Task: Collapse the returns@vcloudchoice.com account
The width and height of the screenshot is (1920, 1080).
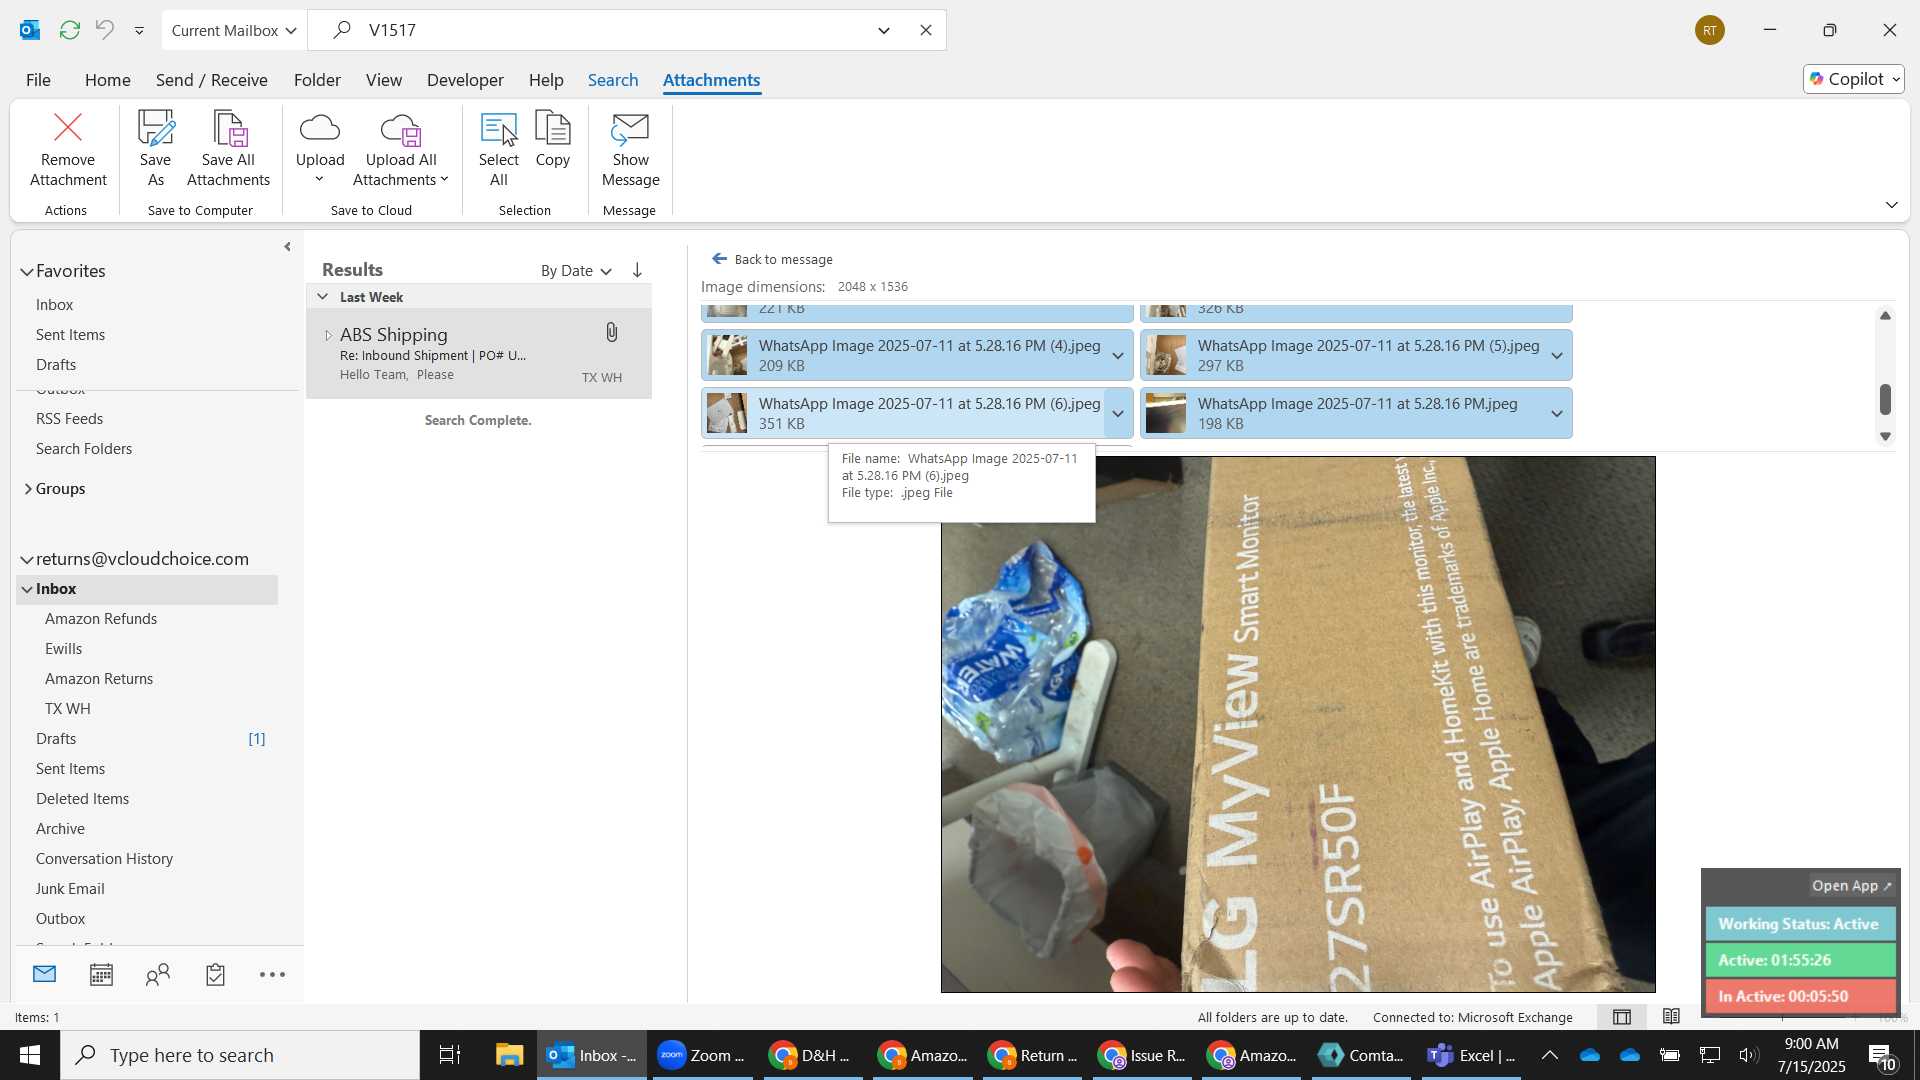Action: (27, 559)
